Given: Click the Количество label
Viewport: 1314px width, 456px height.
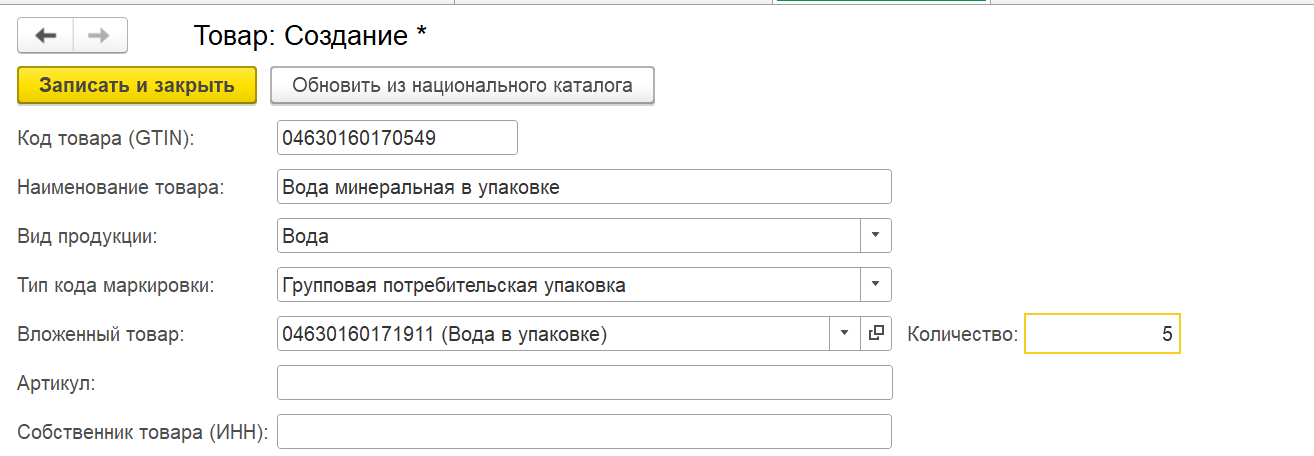Looking at the screenshot, I should [x=962, y=334].
